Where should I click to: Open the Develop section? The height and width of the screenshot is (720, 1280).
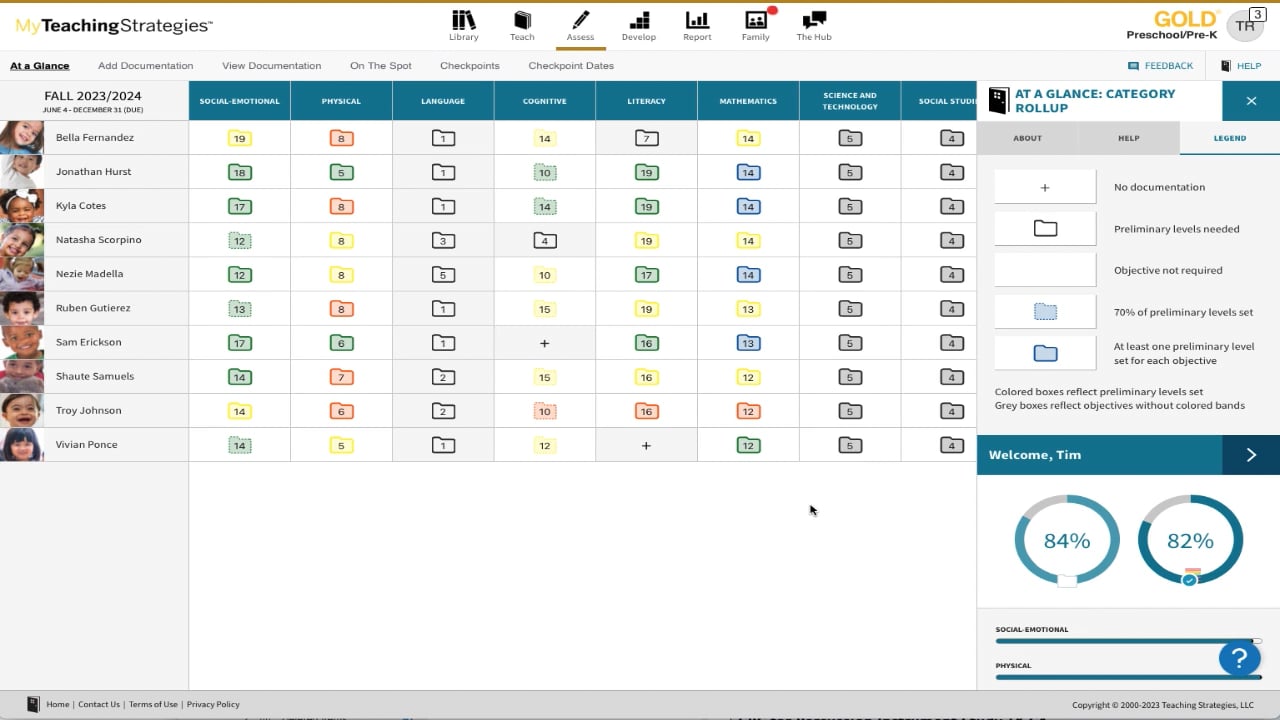[638, 26]
